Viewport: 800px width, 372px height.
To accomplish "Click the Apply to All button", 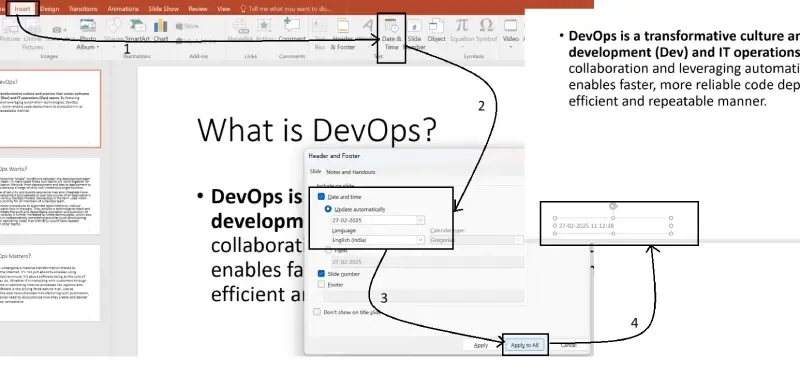I will point(525,345).
